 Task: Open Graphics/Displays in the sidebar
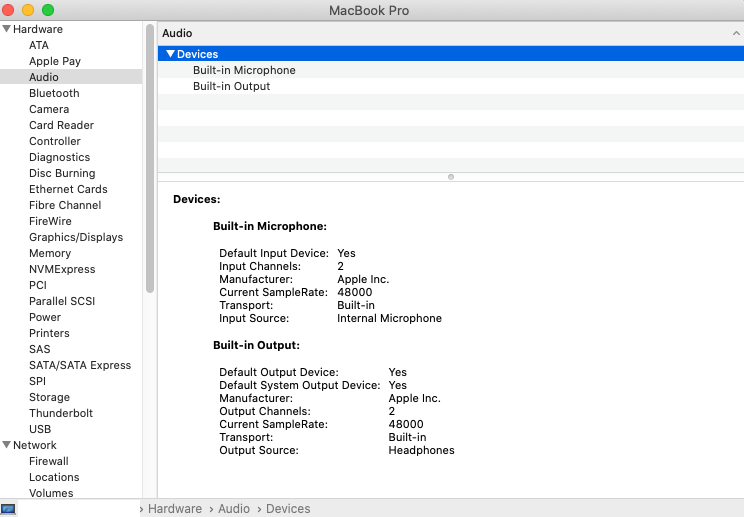coord(76,237)
